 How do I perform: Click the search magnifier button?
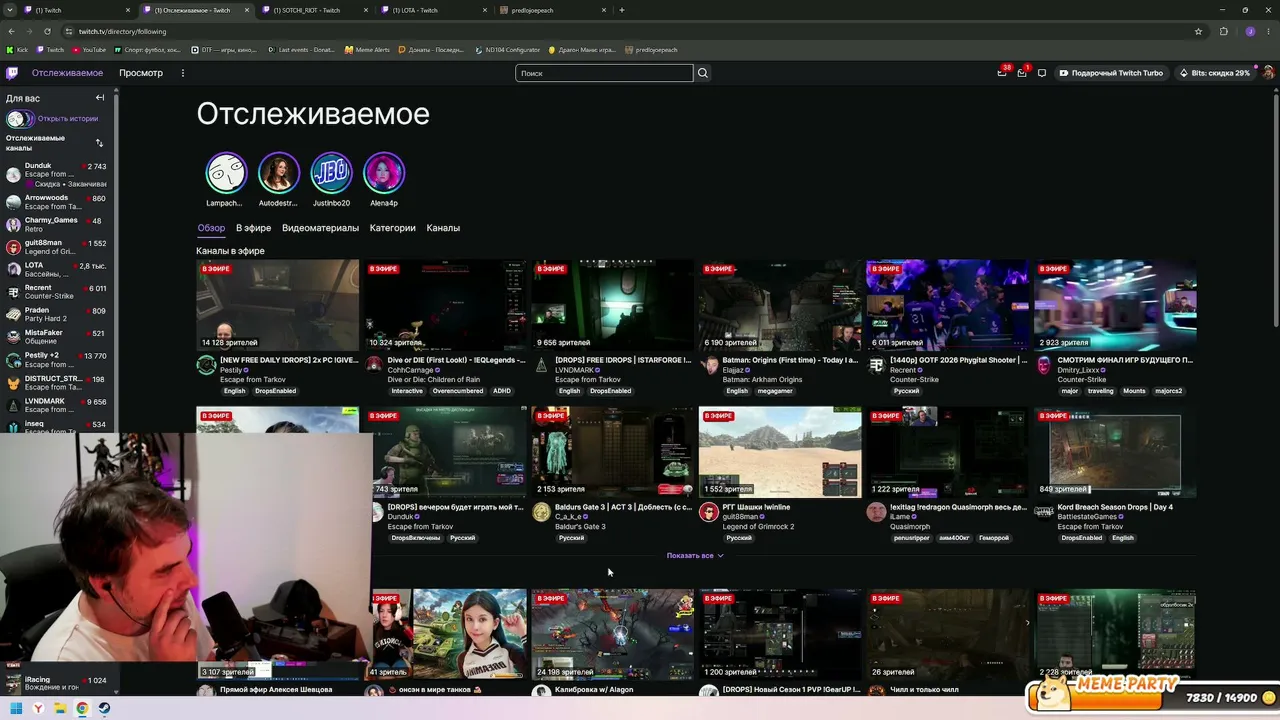pyautogui.click(x=703, y=73)
